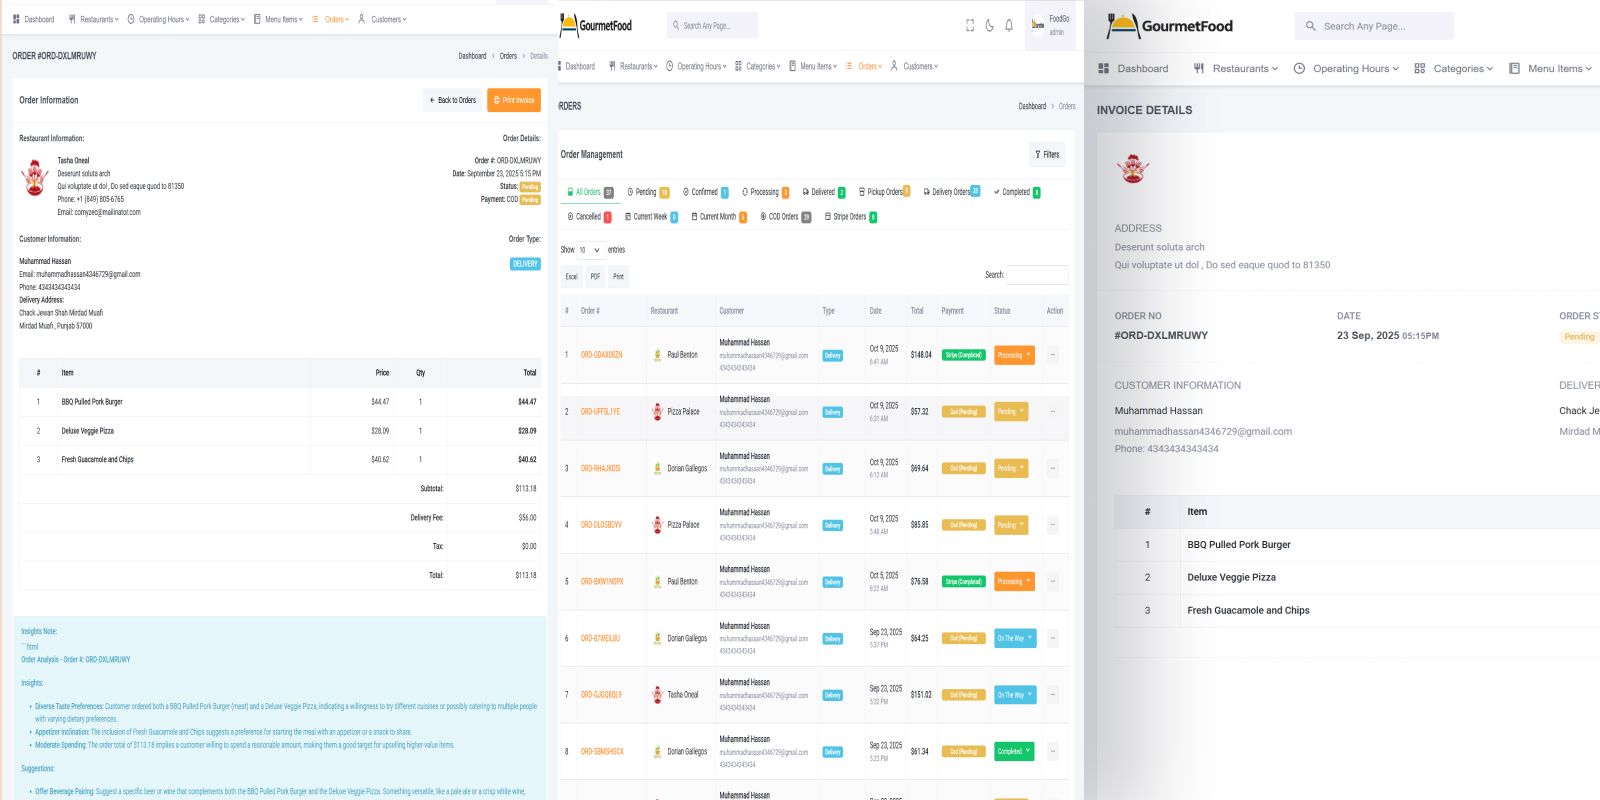Viewport: 1600px width, 800px height.
Task: Filter by the Current Week tab
Action: (651, 217)
